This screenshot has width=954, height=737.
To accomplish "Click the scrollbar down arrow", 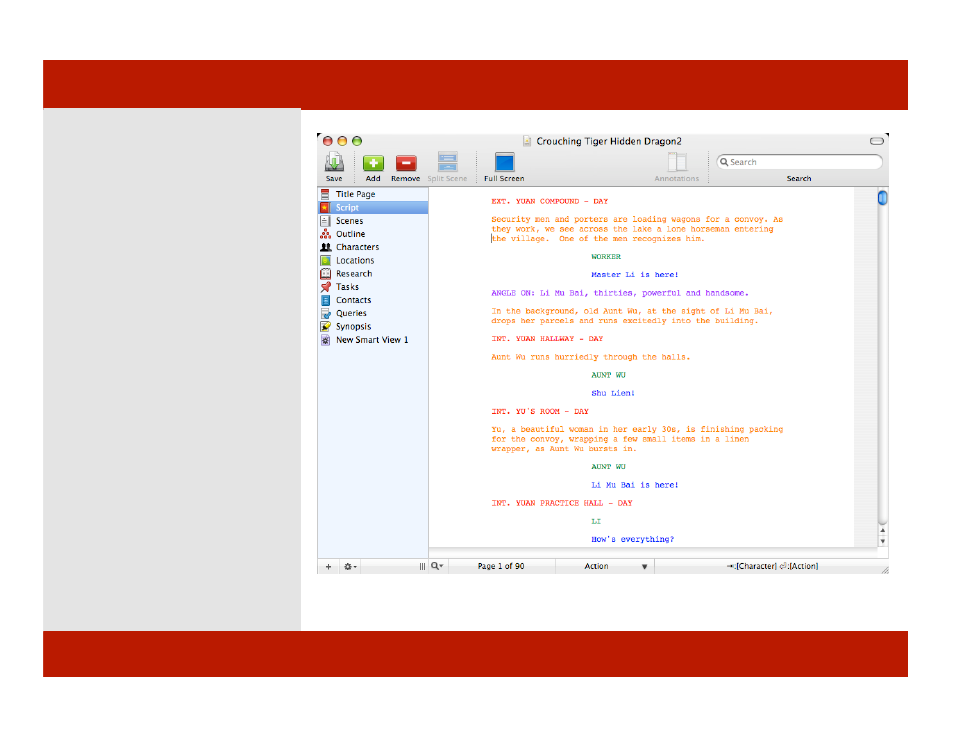I will tap(882, 541).
